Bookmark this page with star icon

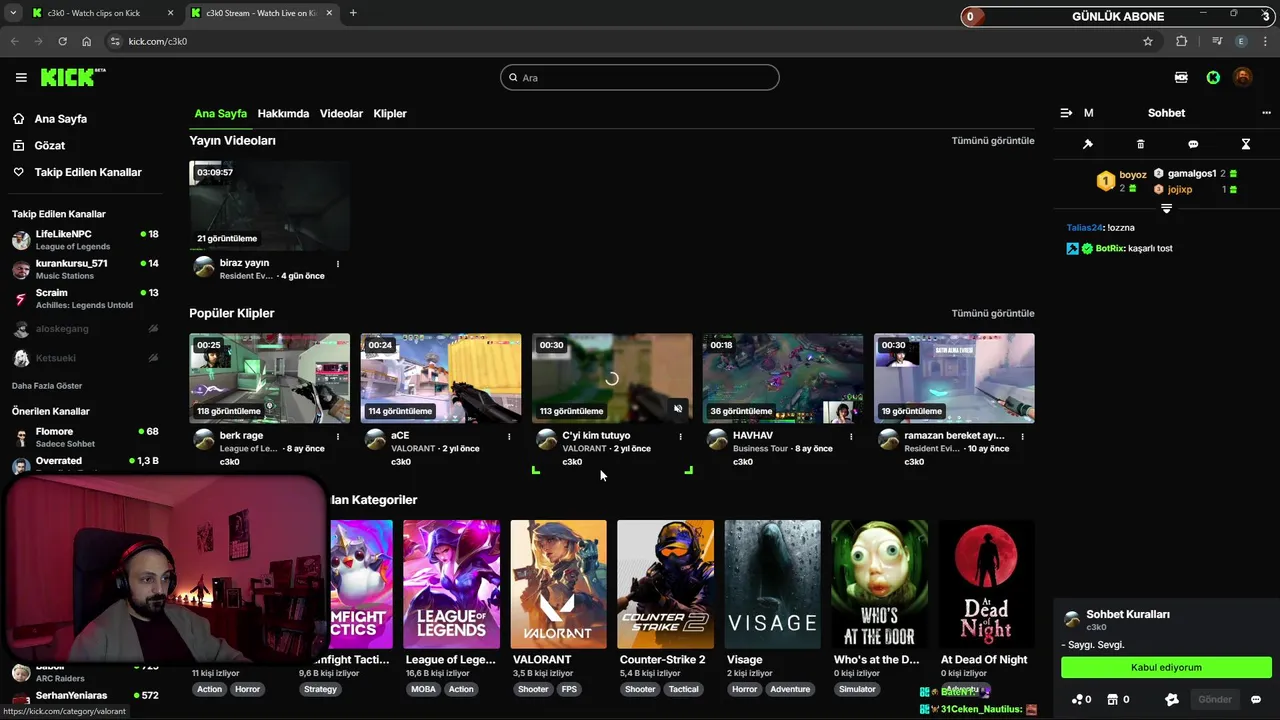click(x=1148, y=41)
